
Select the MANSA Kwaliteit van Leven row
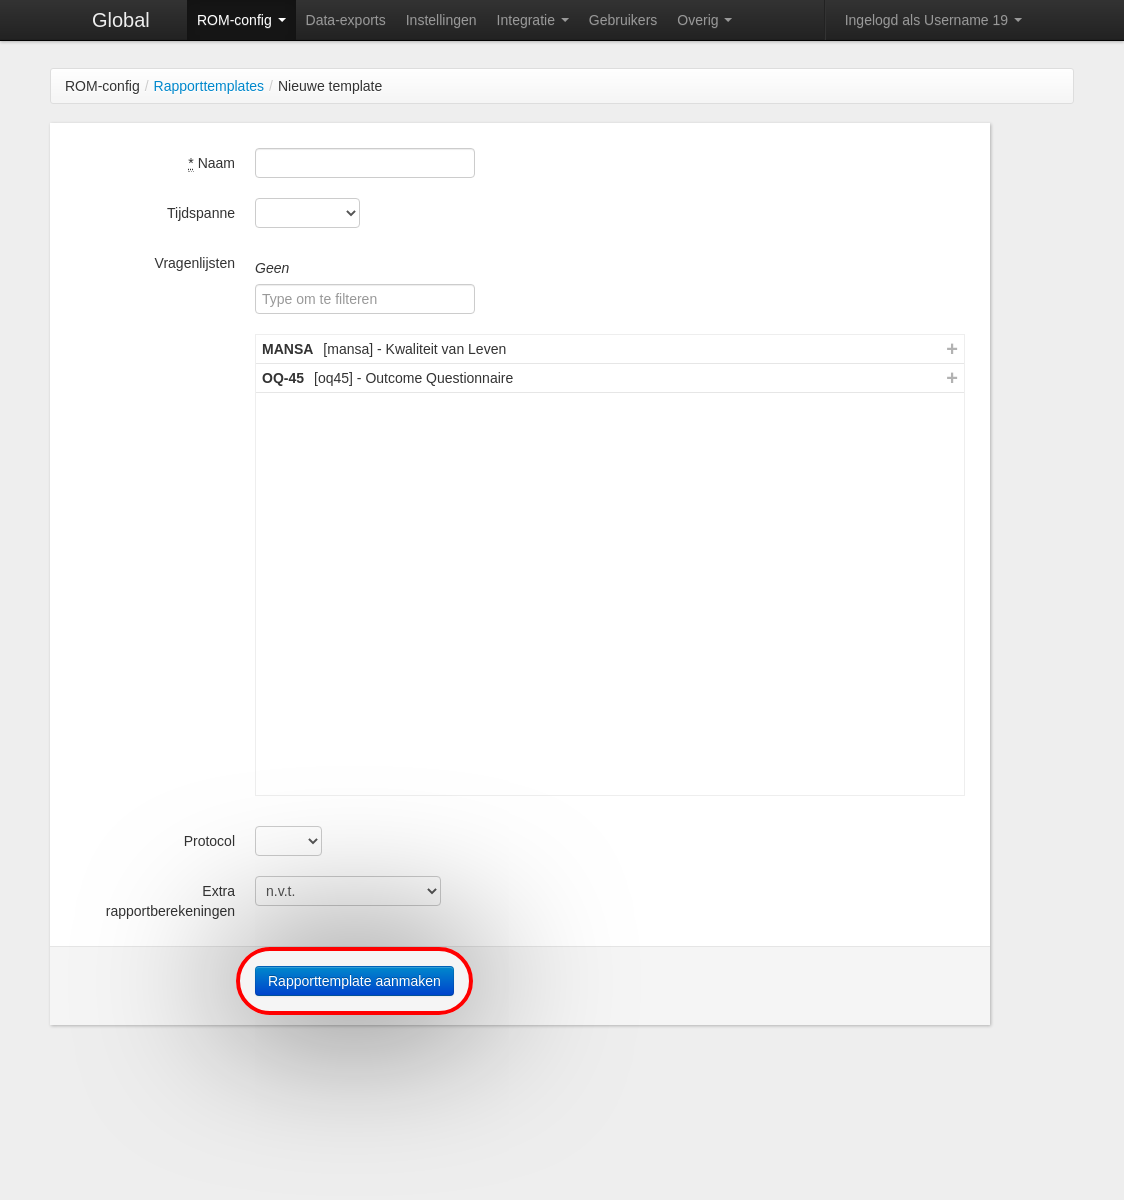coord(500,349)
